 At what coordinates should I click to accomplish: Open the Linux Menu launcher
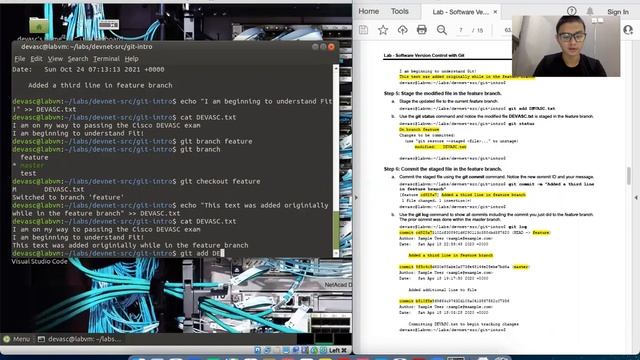pyautogui.click(x=17, y=339)
